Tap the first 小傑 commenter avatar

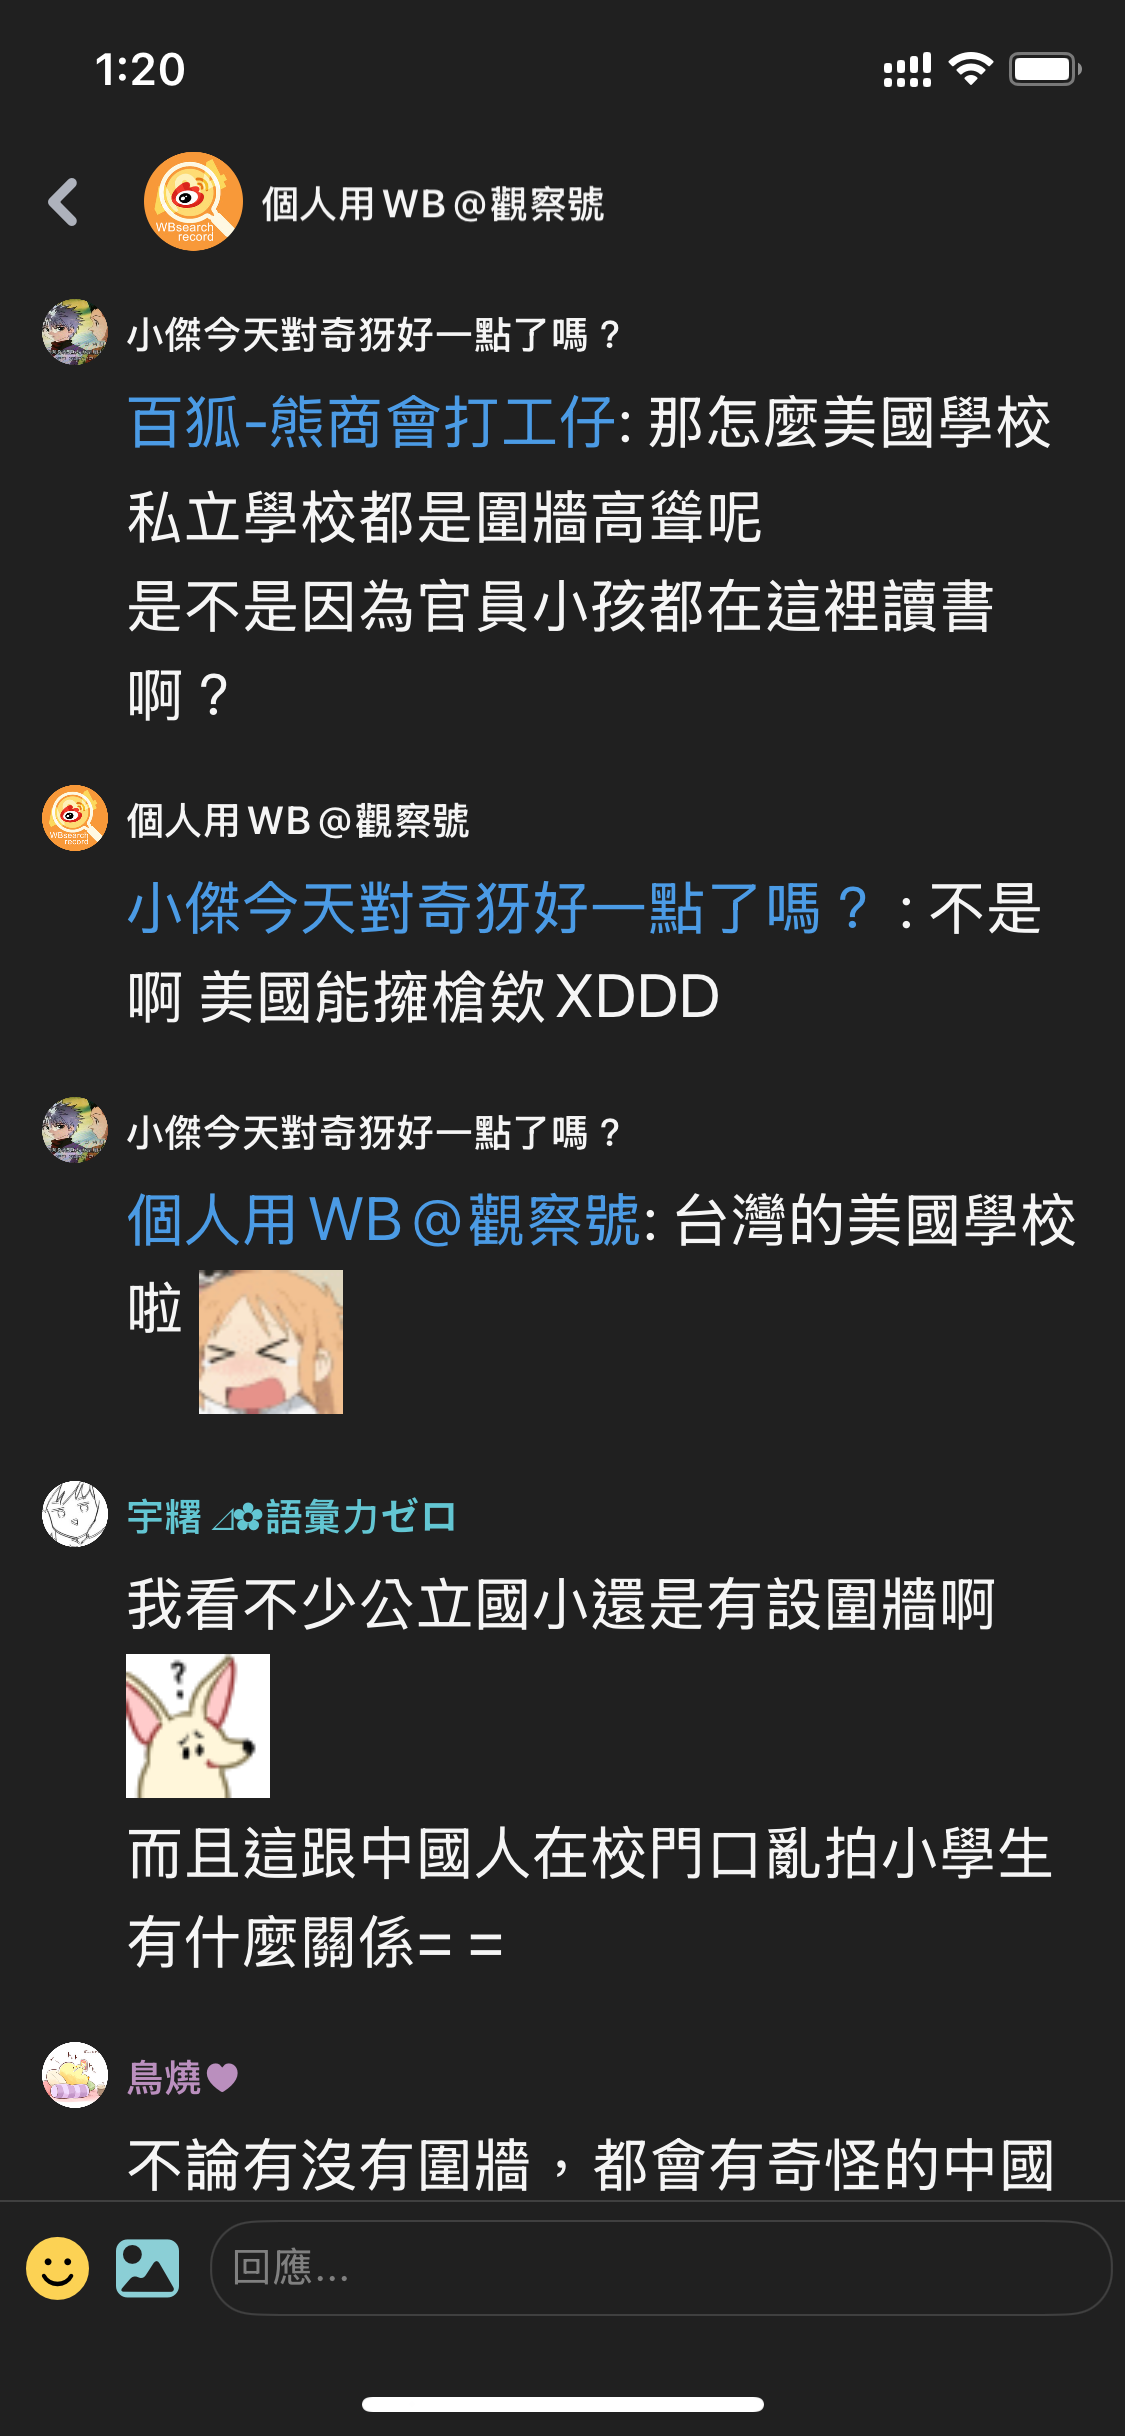(75, 332)
